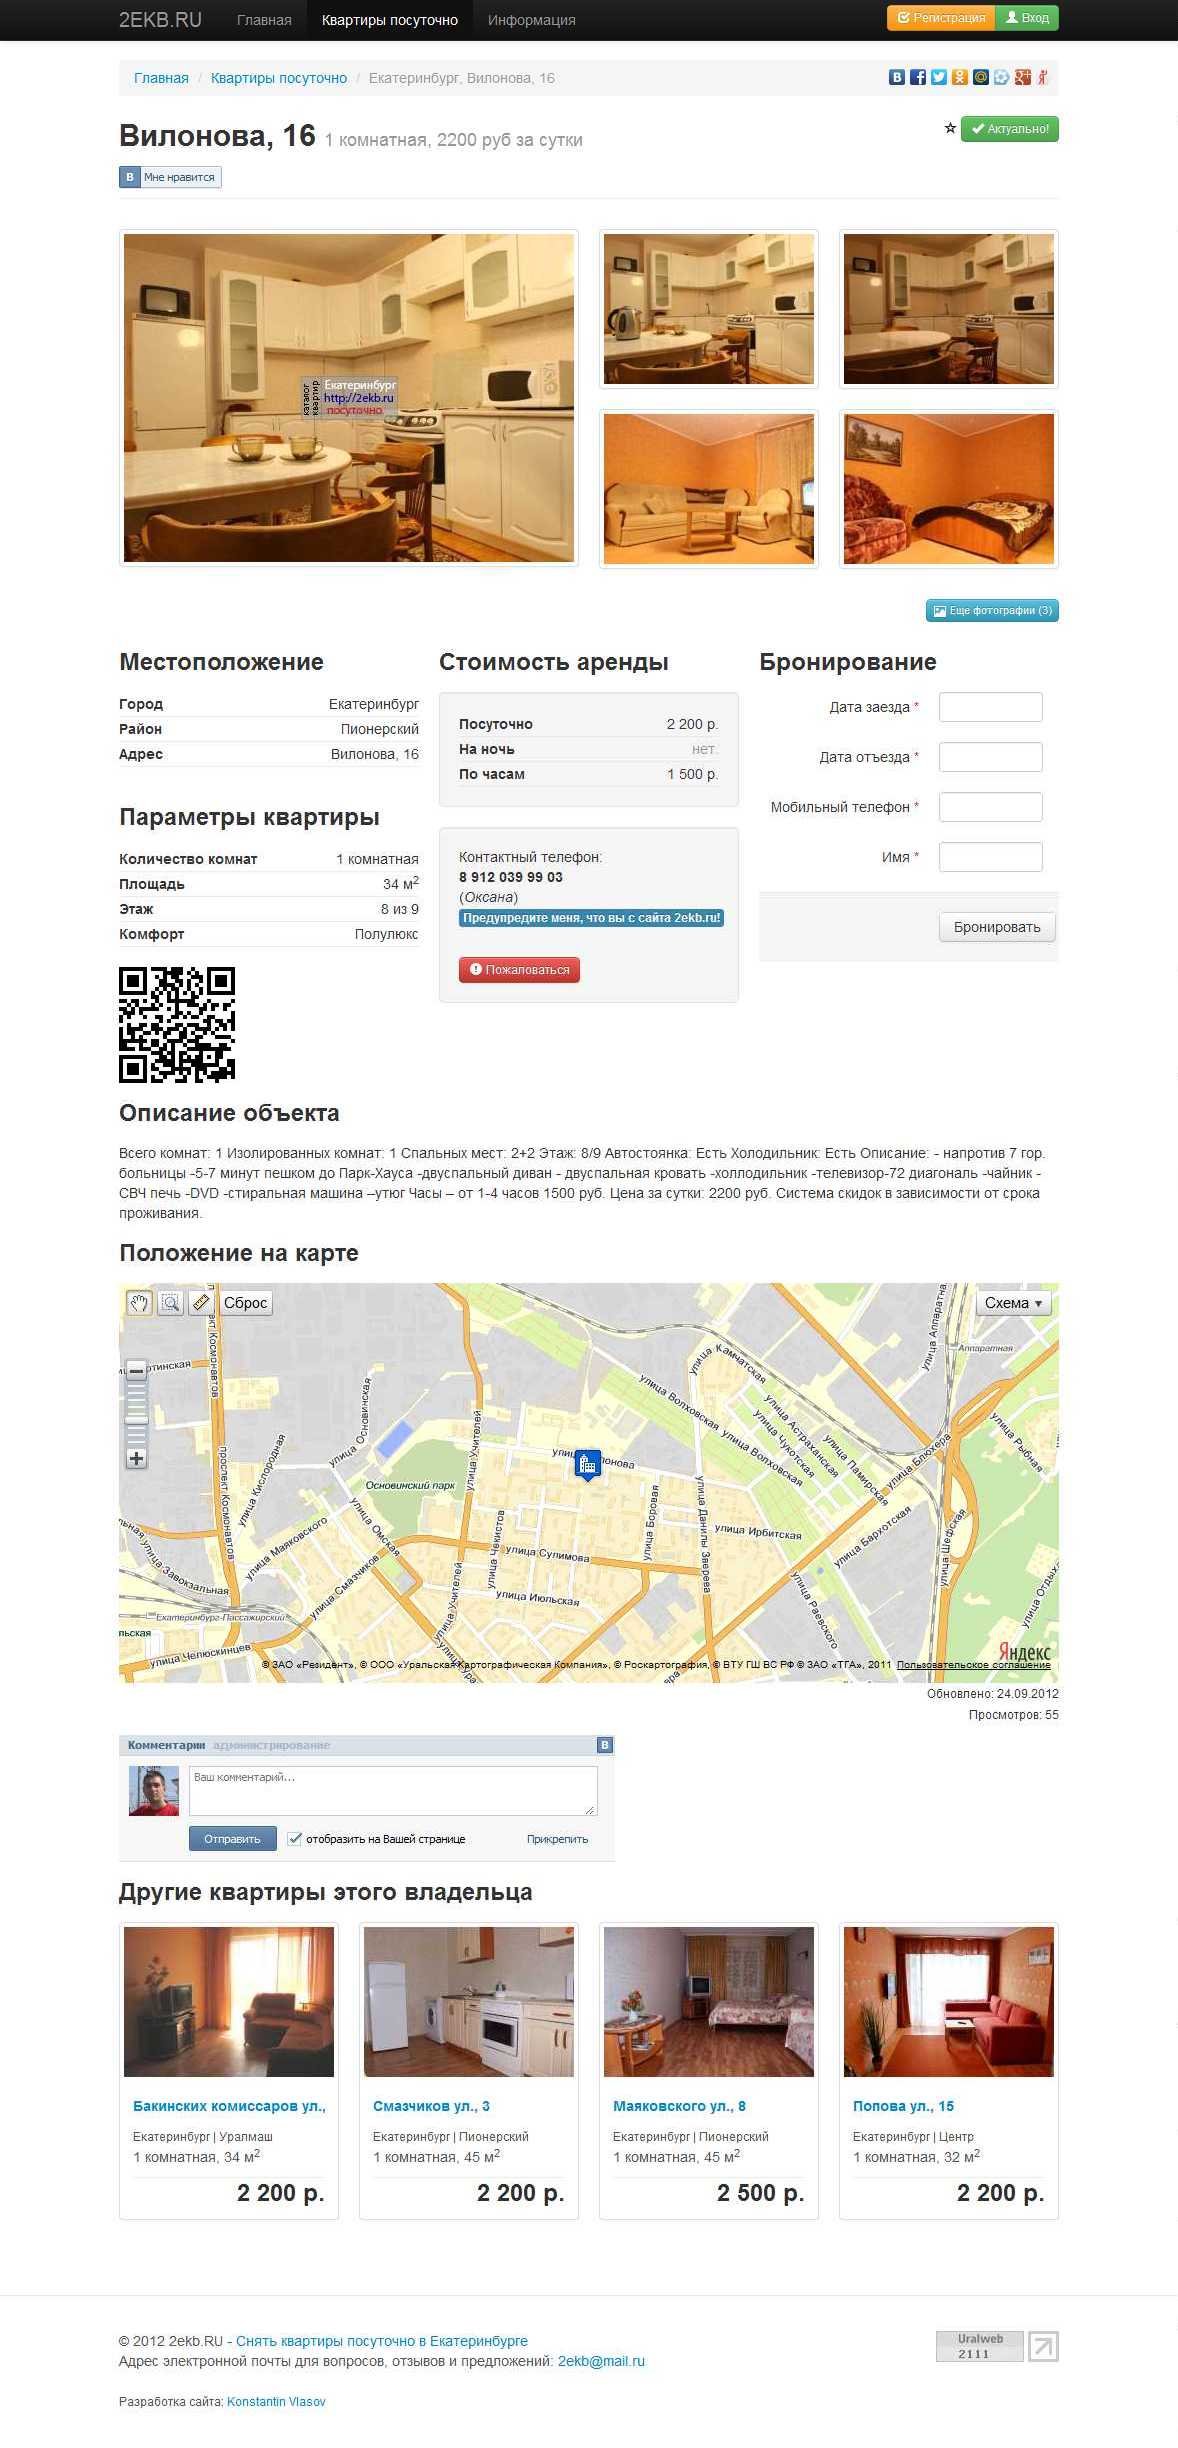The height and width of the screenshot is (2448, 1178).
Task: Share the listing on Odnoklassniki
Action: 960,77
